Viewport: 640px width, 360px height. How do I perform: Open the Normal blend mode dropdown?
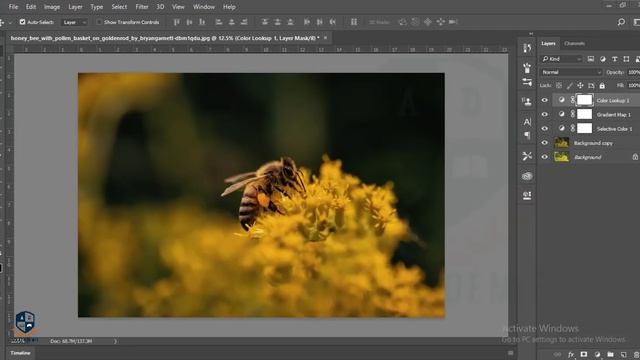tap(571, 72)
